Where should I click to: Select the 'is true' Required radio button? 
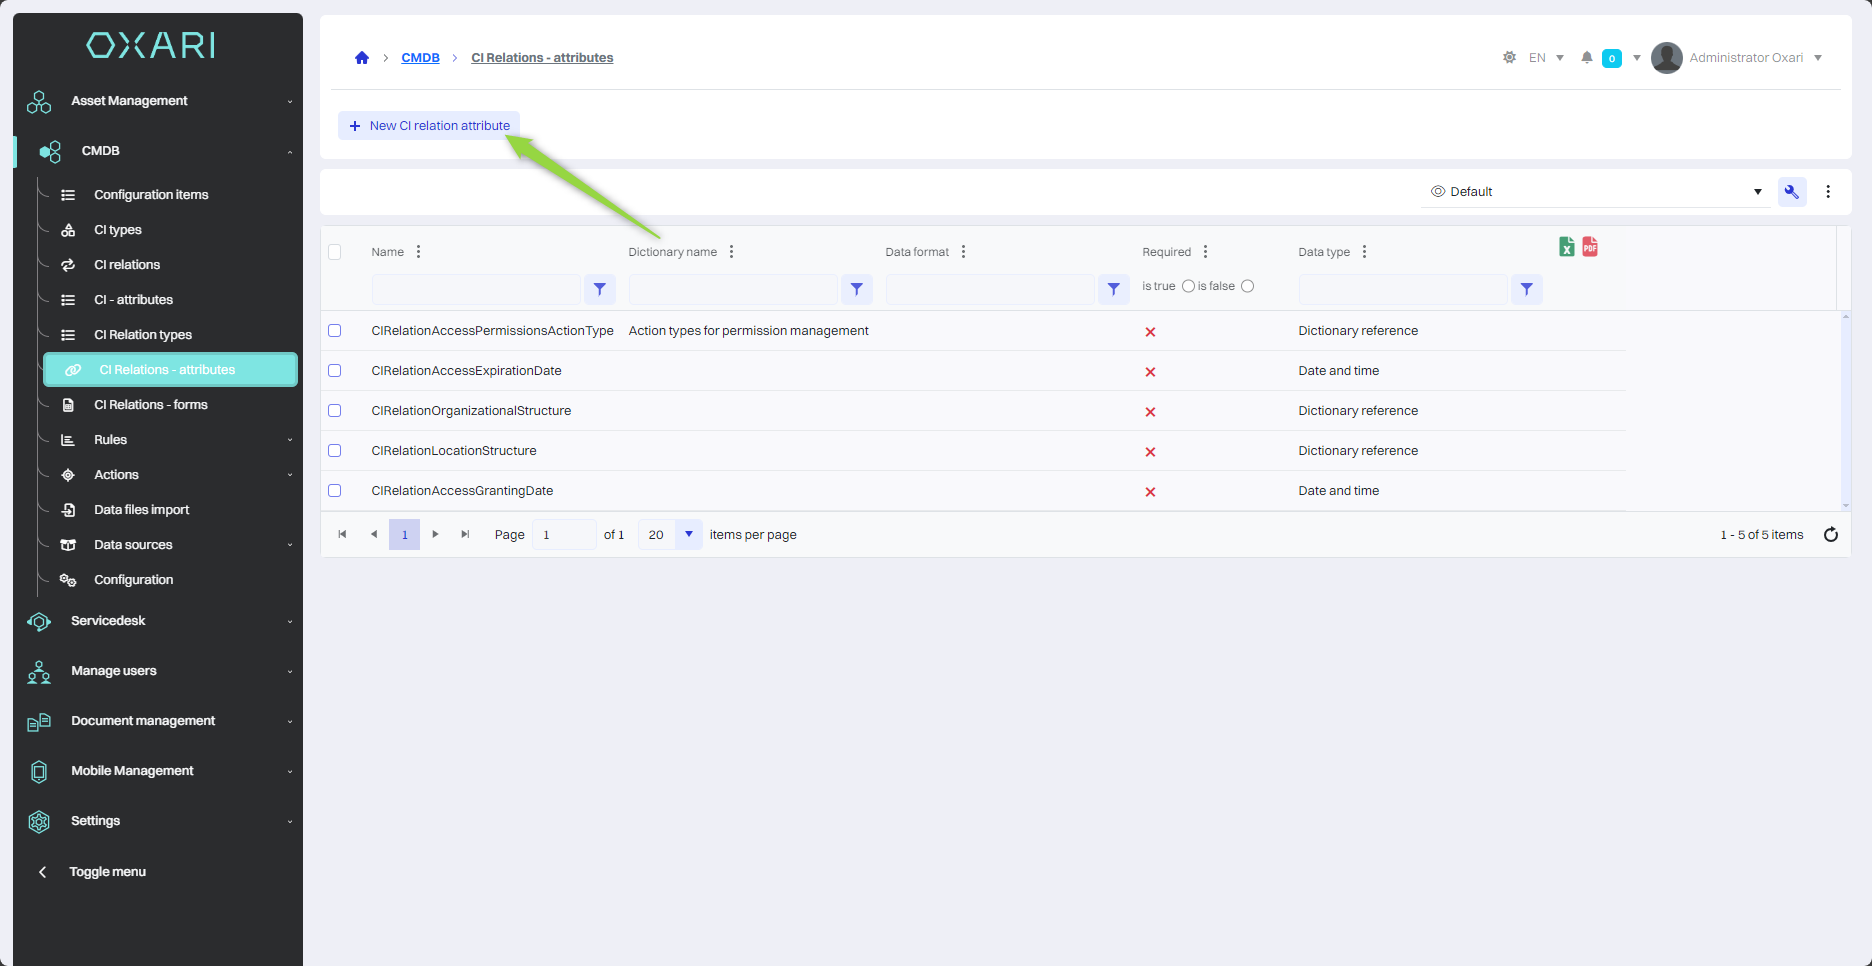[1187, 286]
